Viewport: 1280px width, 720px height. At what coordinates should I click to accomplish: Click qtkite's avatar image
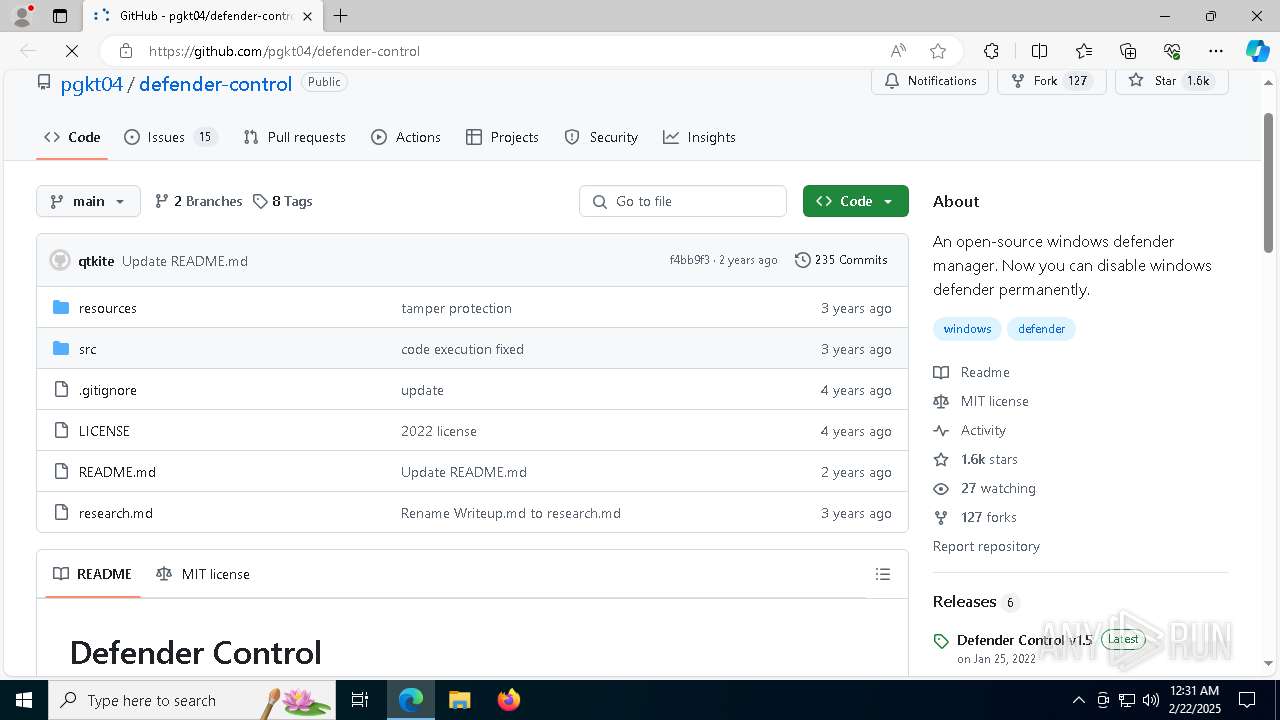[60, 260]
